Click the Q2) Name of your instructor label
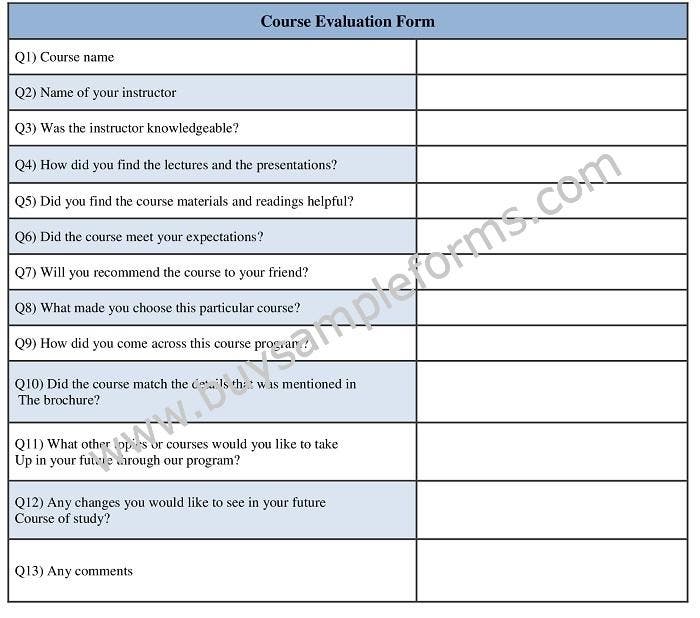 click(x=96, y=93)
